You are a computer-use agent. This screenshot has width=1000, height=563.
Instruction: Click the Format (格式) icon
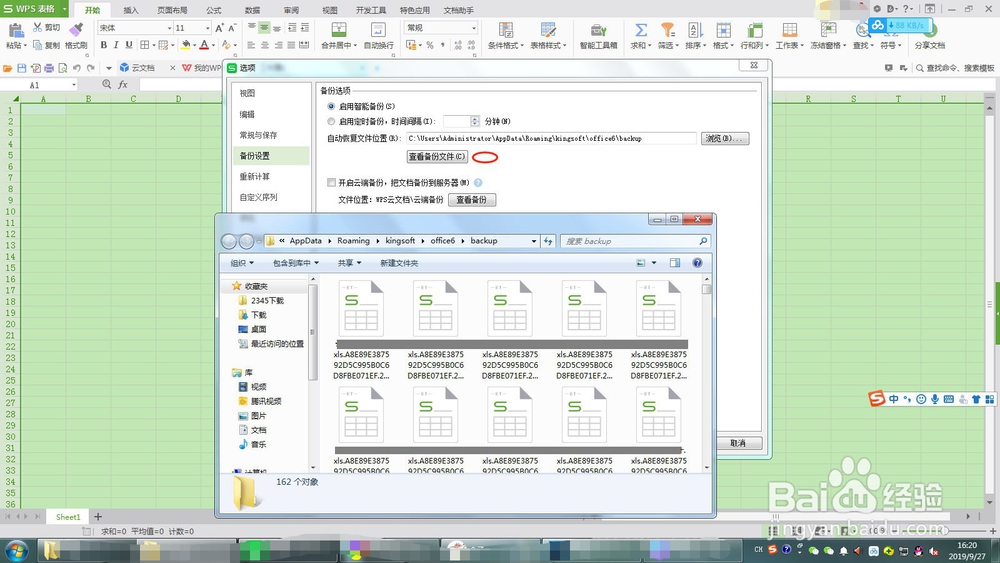(723, 30)
